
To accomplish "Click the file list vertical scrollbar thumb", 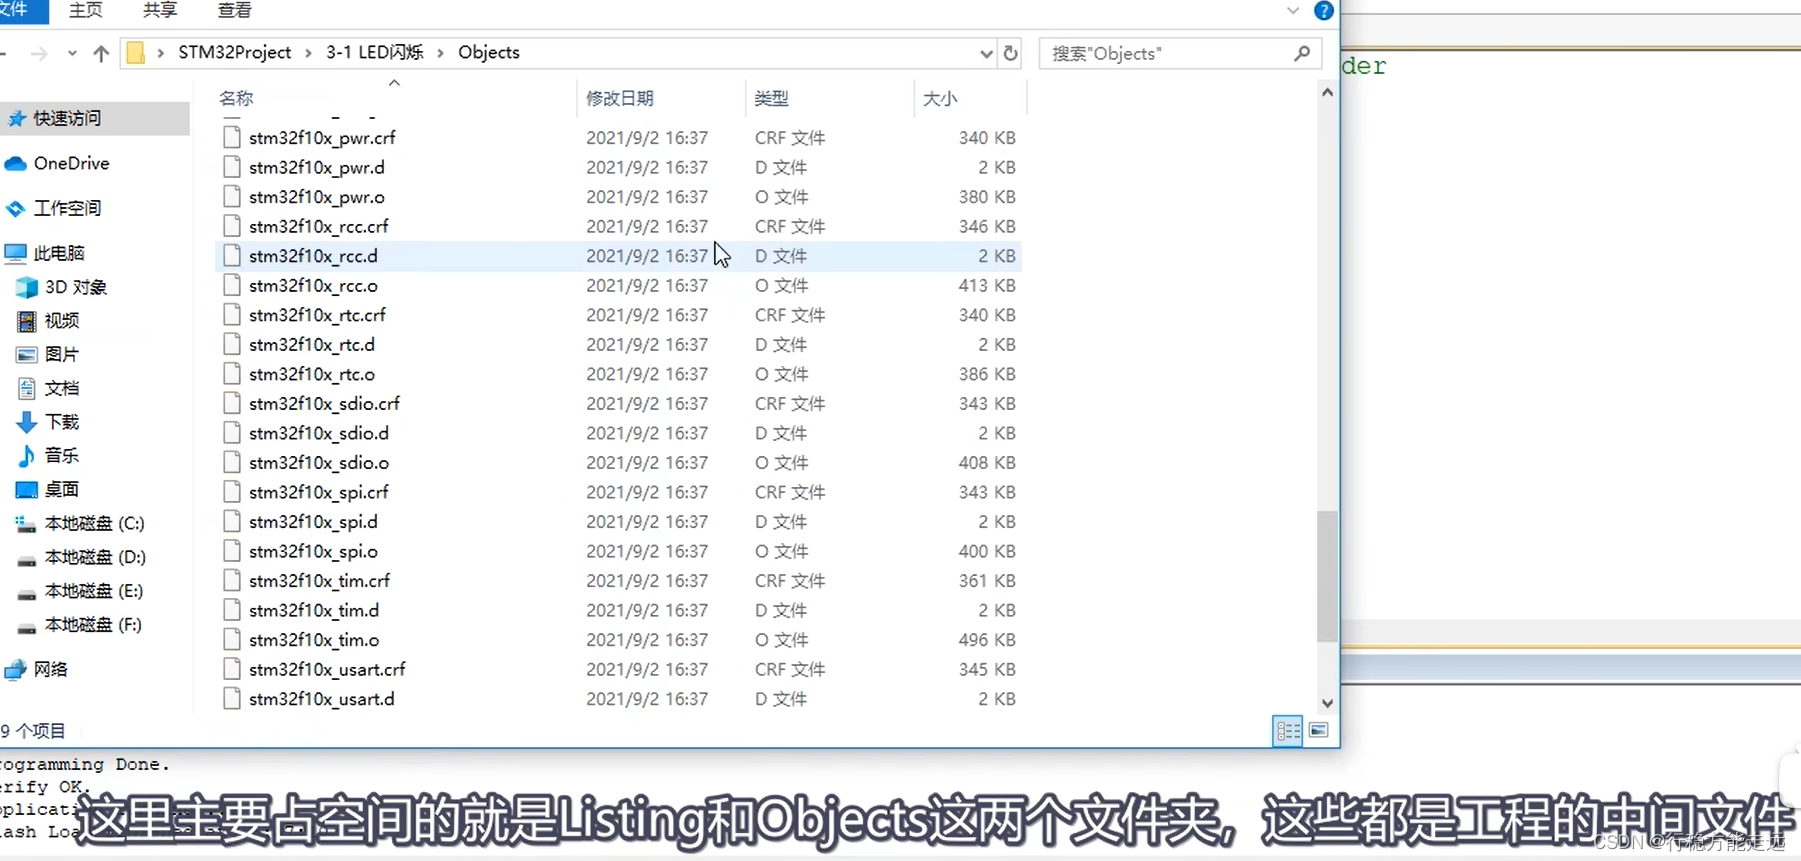I will pos(1327,576).
